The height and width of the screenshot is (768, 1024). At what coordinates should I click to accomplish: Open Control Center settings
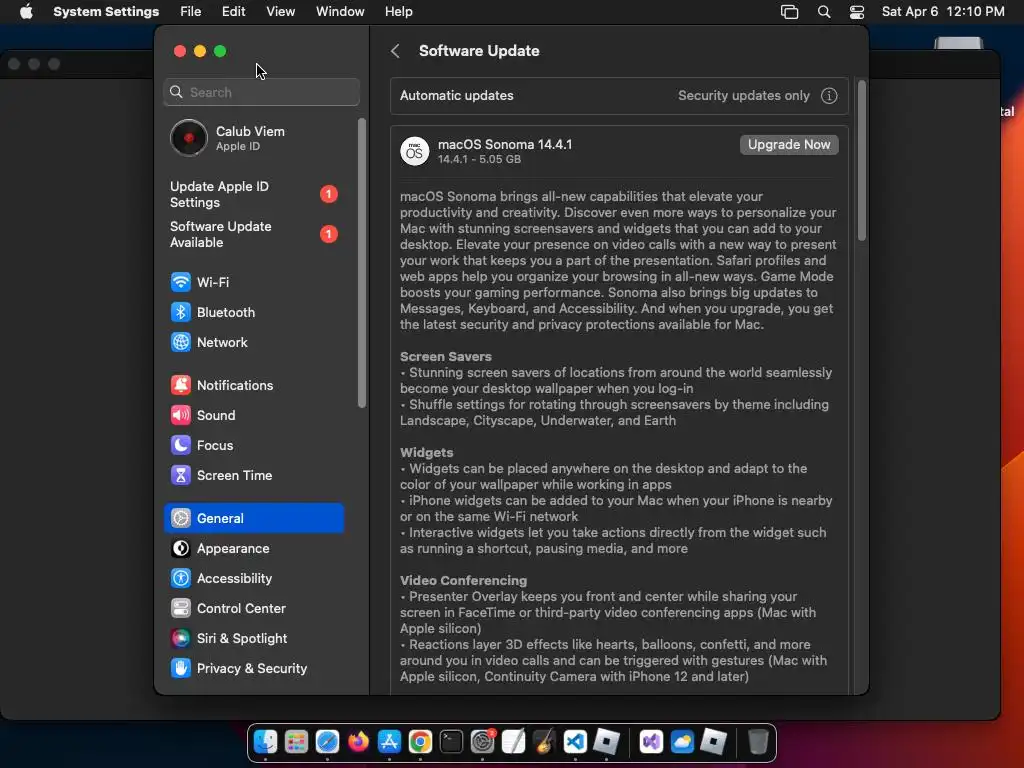253,609
